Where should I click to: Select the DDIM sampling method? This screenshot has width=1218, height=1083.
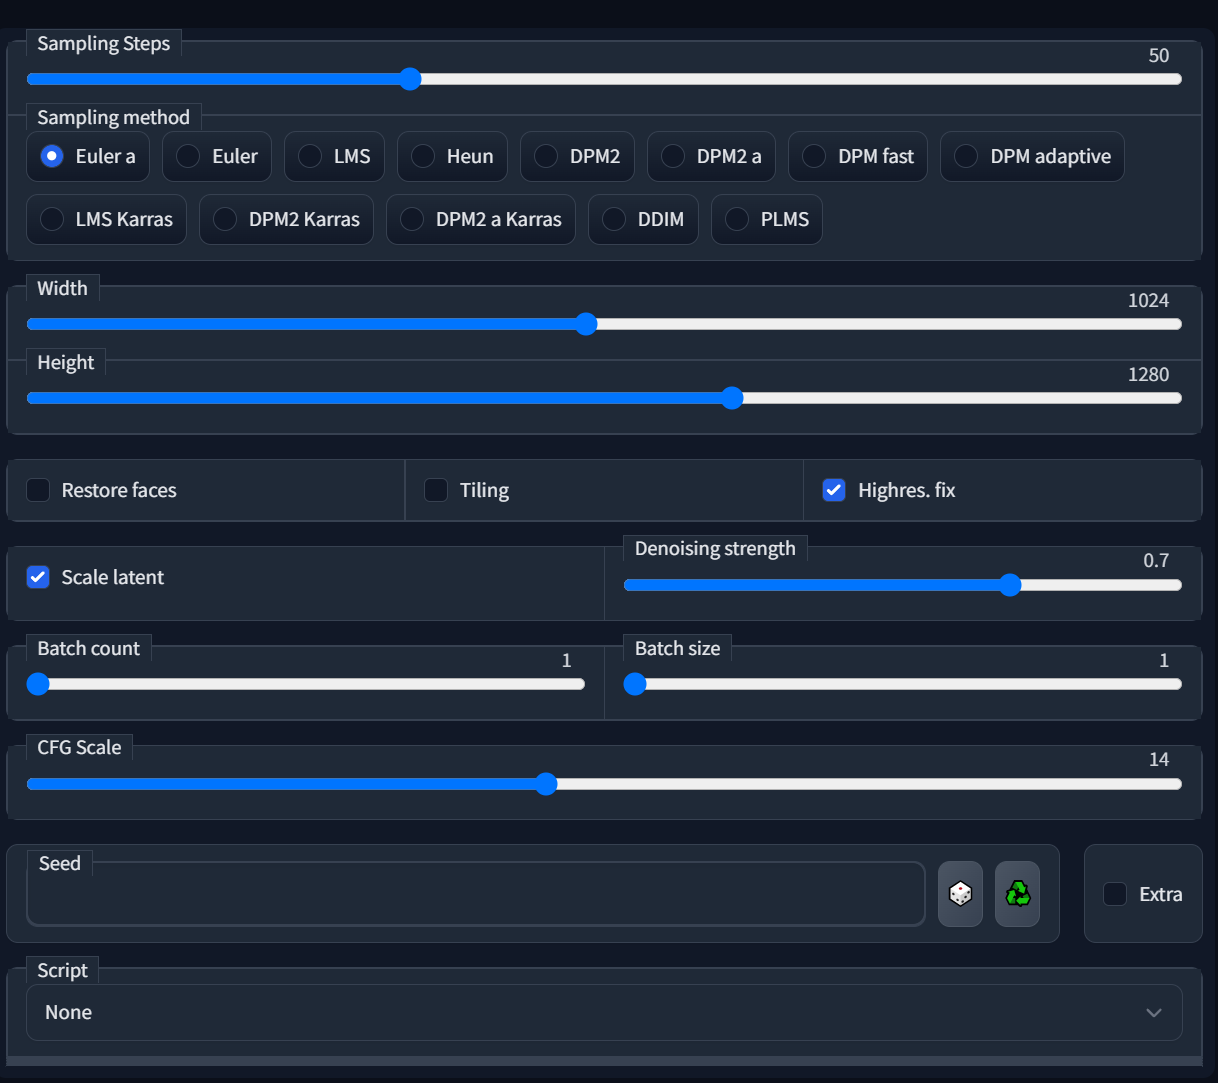[x=614, y=219]
